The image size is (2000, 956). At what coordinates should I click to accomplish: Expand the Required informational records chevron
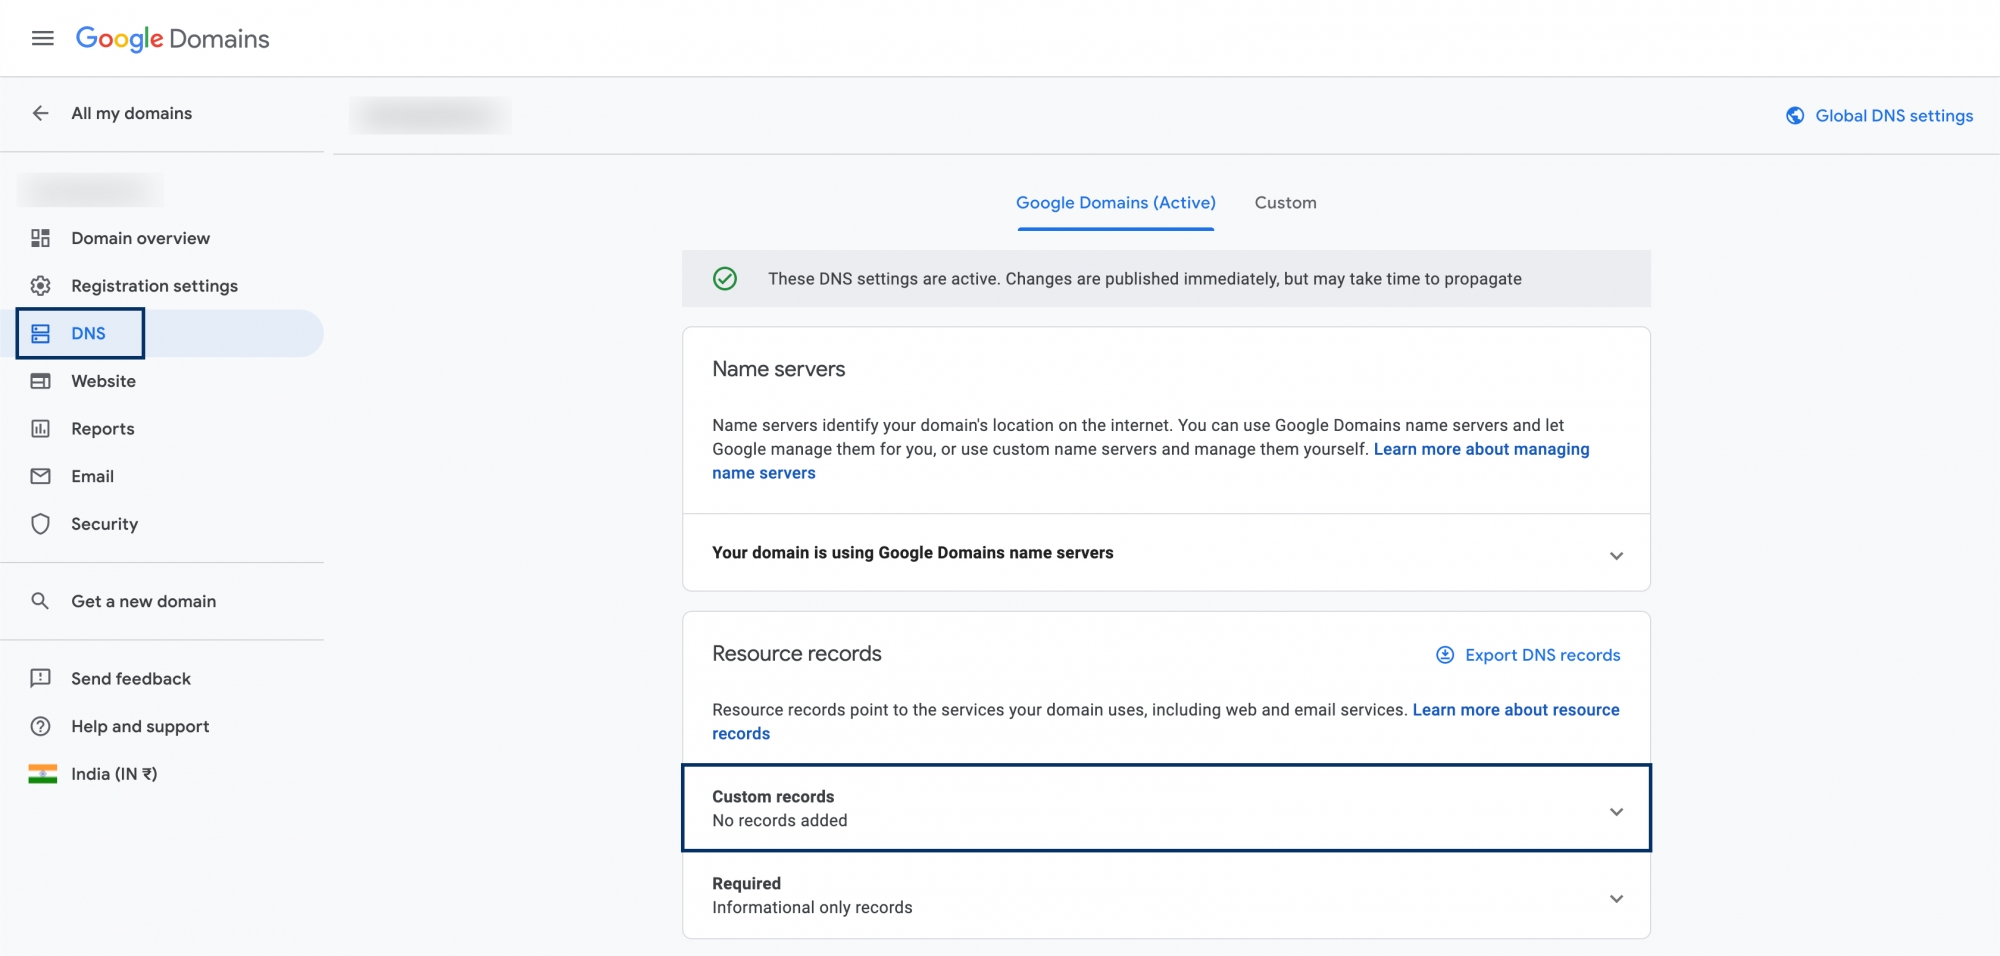[1616, 898]
